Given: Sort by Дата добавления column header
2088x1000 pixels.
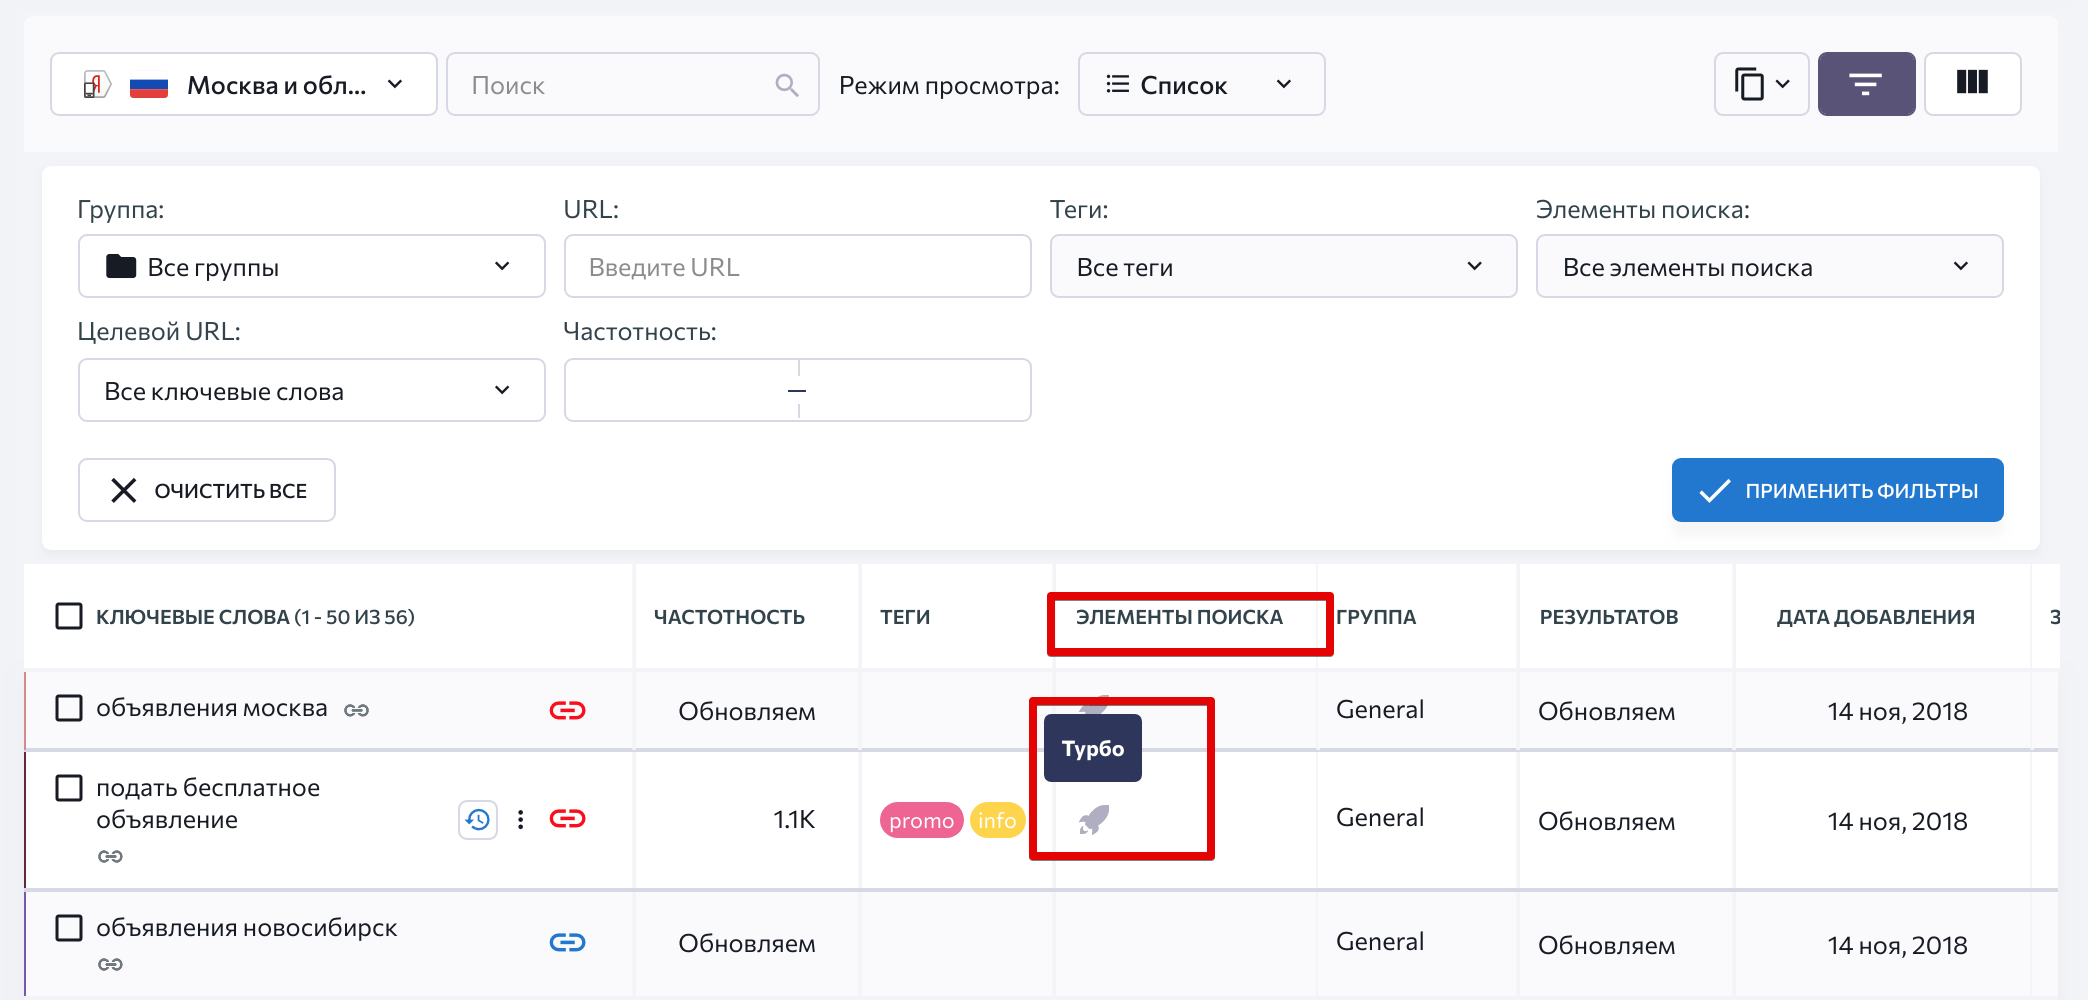Looking at the screenshot, I should click(1875, 617).
